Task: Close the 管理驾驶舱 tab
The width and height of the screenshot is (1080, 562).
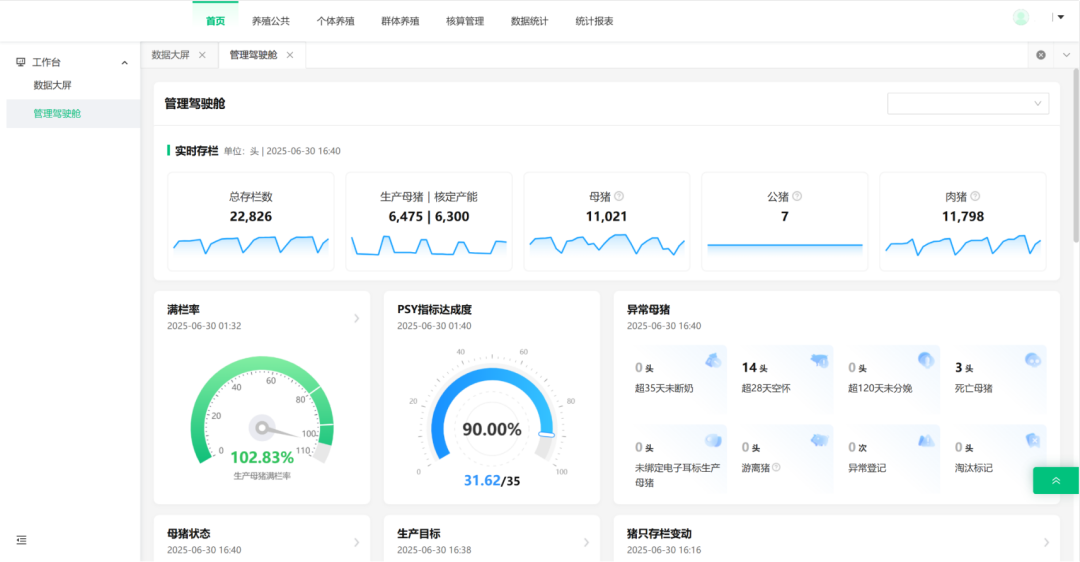Action: (290, 55)
